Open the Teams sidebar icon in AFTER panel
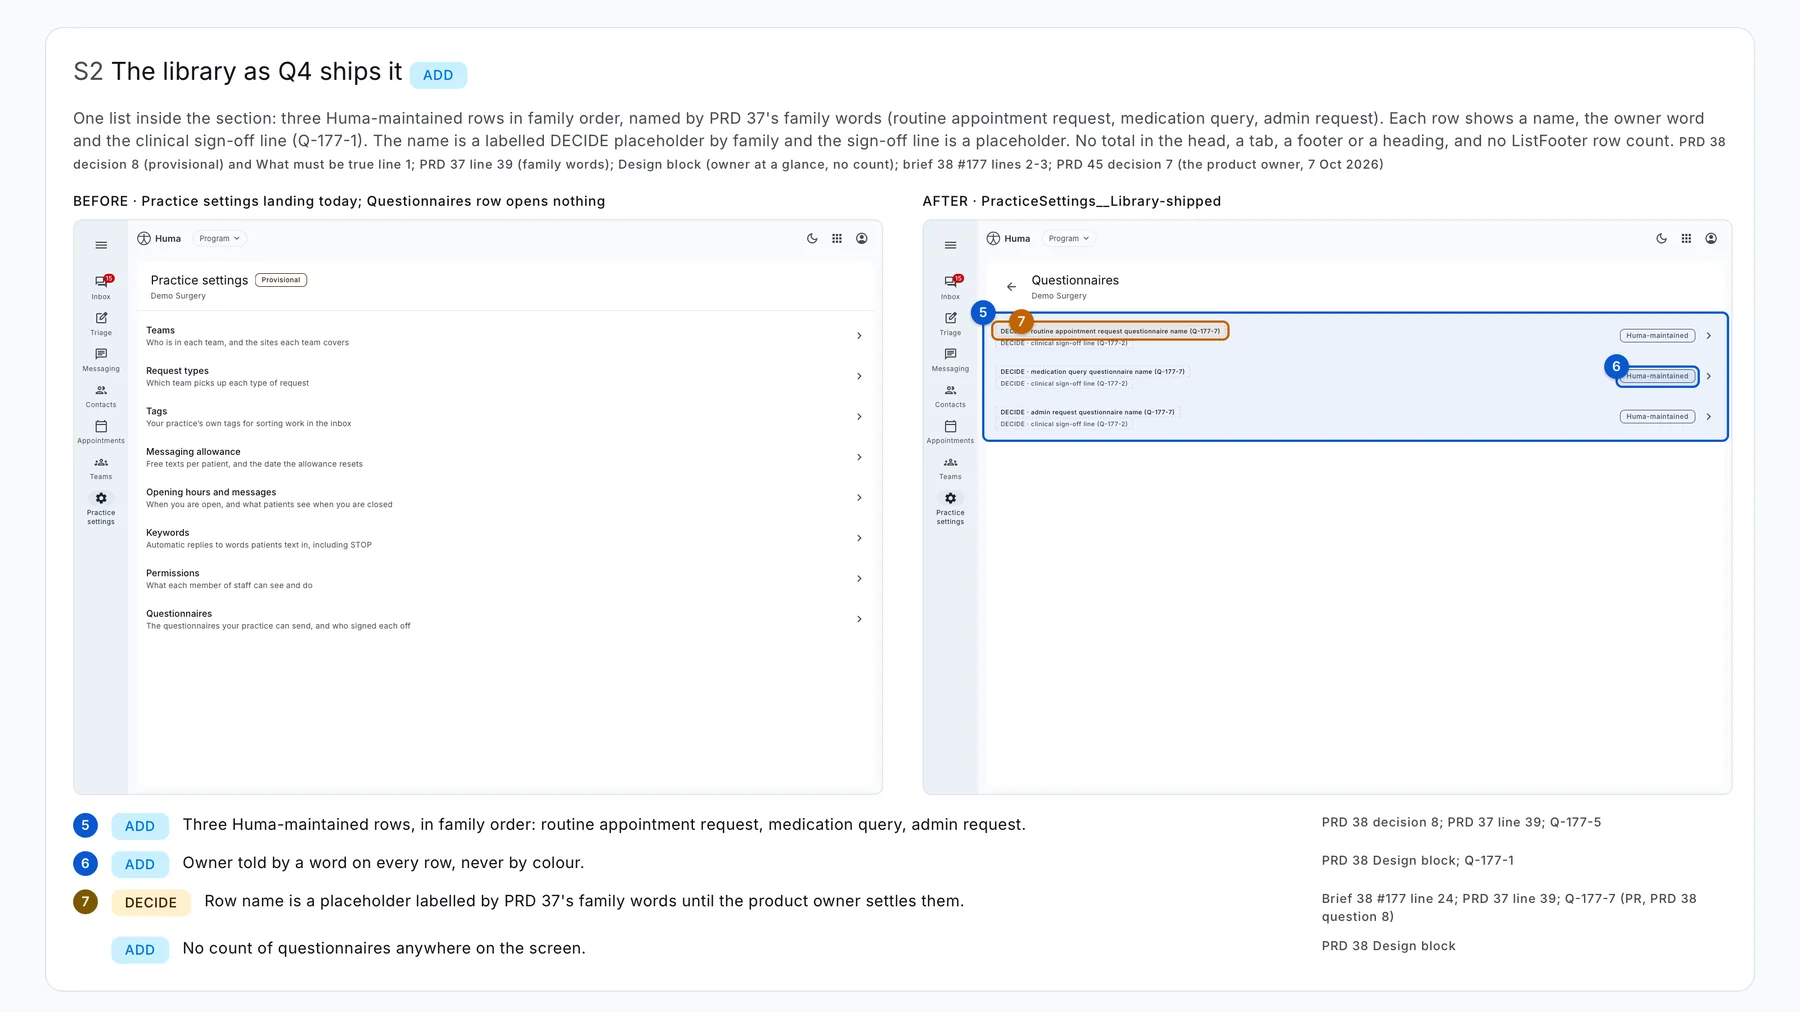The width and height of the screenshot is (1800, 1012). point(950,467)
